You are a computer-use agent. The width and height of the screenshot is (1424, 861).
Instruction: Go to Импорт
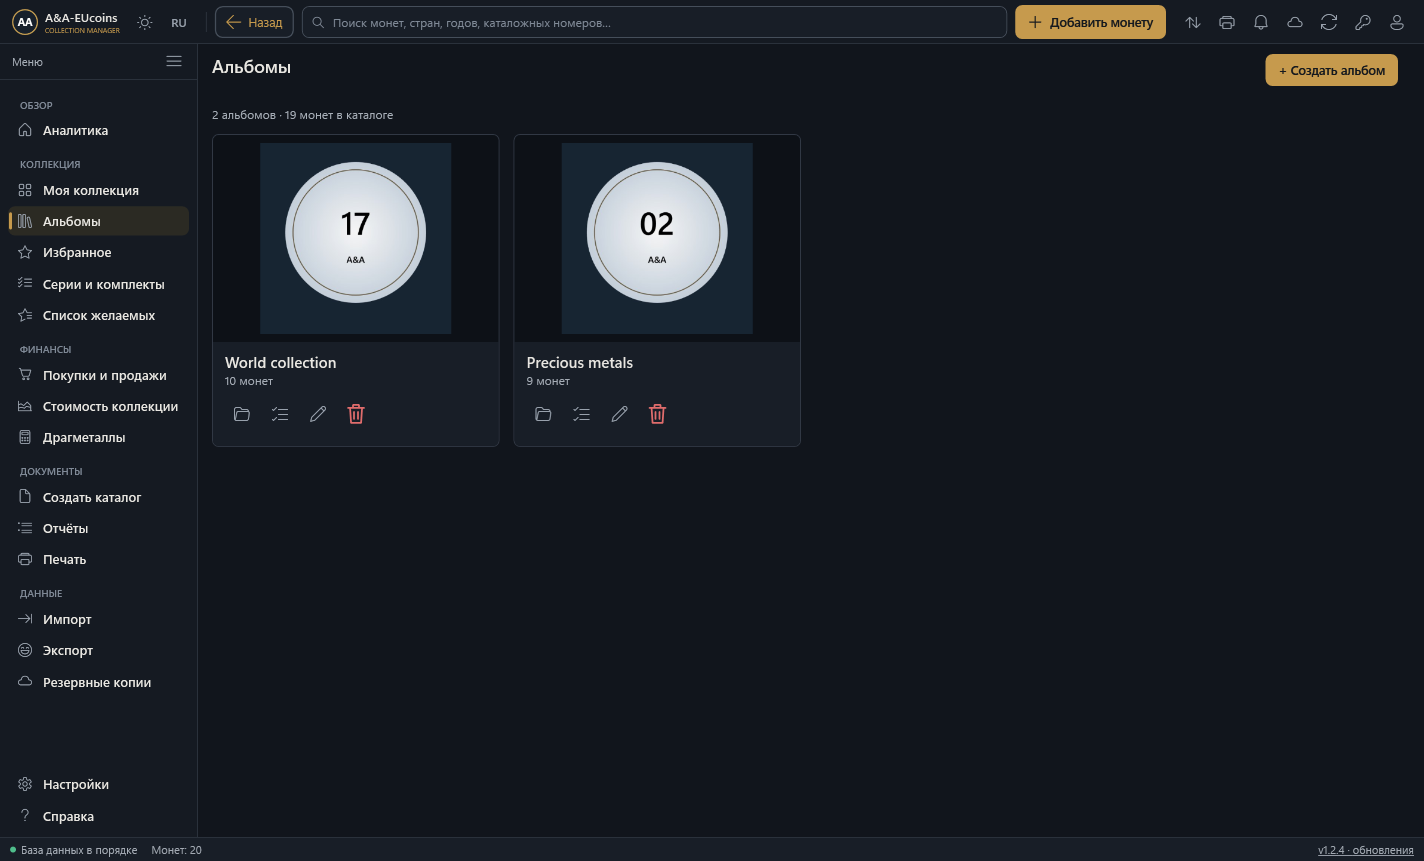[x=99, y=619]
